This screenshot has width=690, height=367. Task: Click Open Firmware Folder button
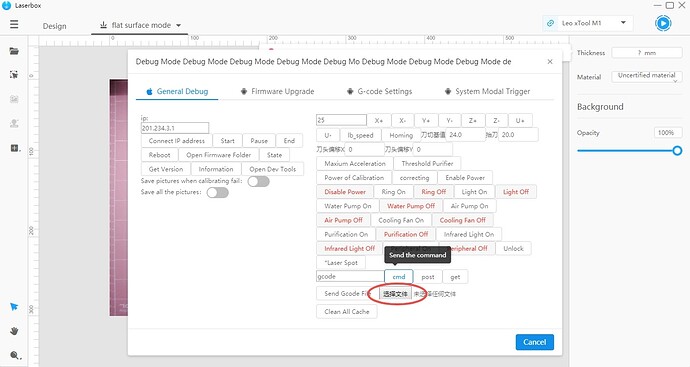point(218,155)
